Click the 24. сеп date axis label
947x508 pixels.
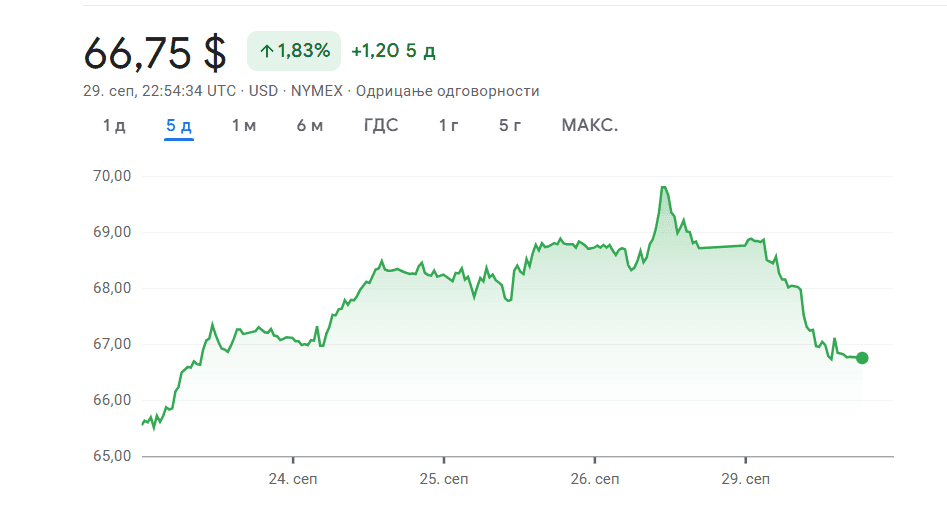point(293,480)
